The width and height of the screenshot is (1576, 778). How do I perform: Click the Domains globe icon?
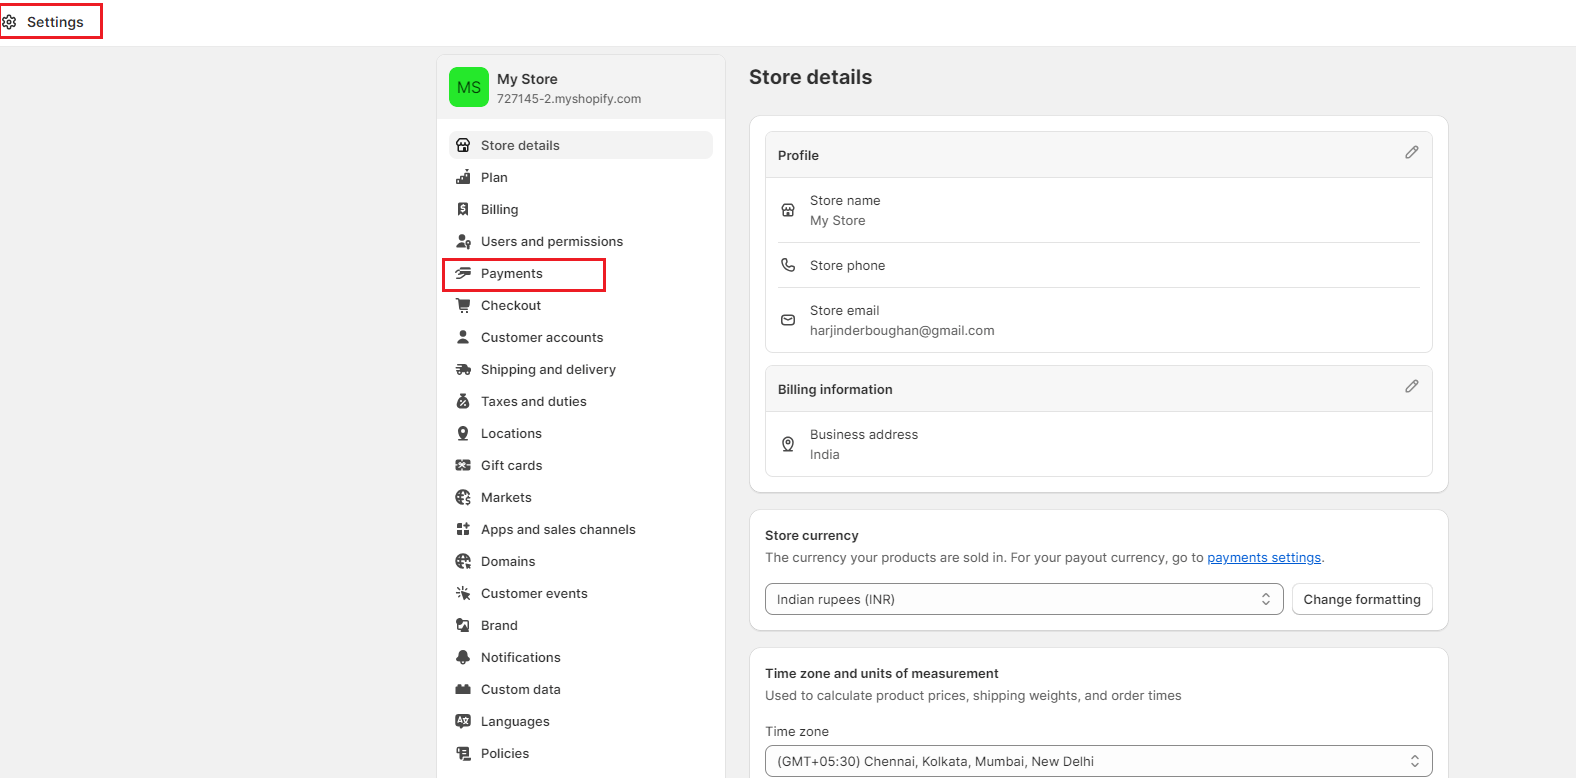(463, 561)
